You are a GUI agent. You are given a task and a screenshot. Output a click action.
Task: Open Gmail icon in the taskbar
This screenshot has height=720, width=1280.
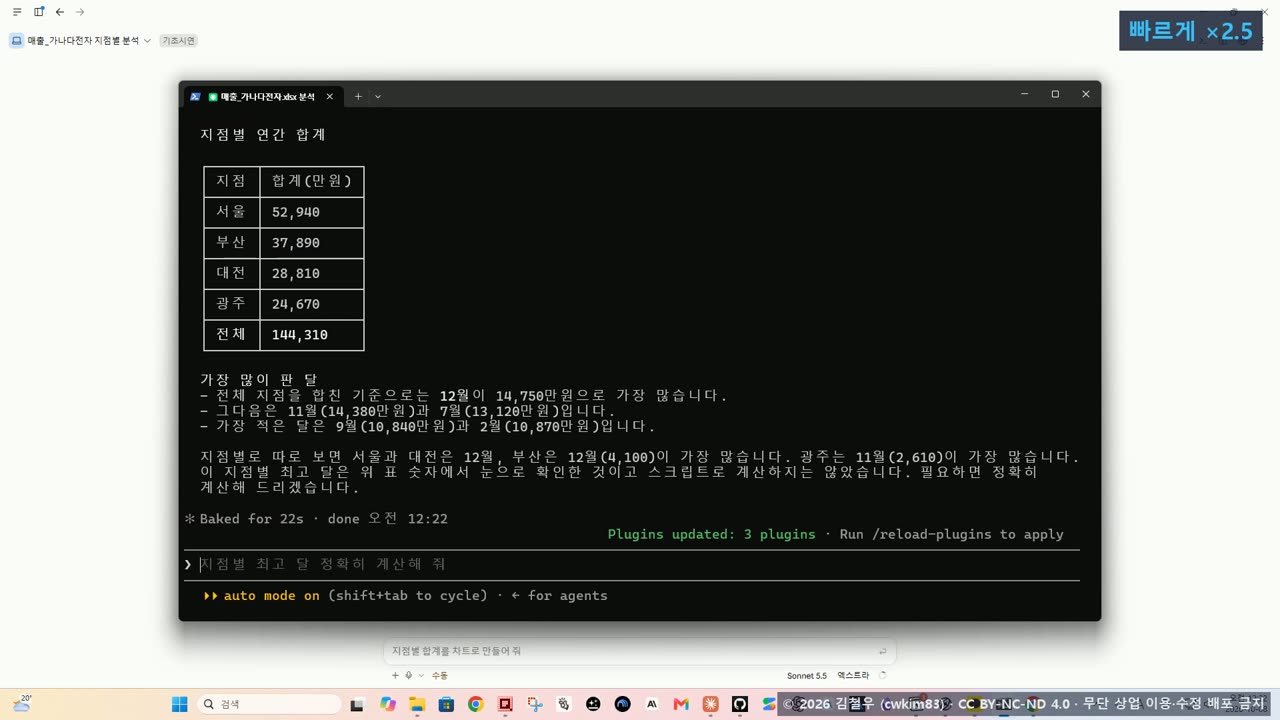[x=681, y=704]
